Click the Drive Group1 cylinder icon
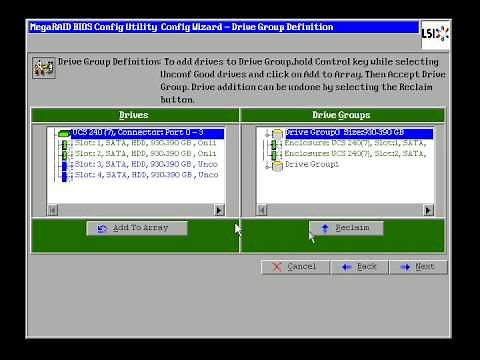This screenshot has width=480, height=360. (x=277, y=166)
